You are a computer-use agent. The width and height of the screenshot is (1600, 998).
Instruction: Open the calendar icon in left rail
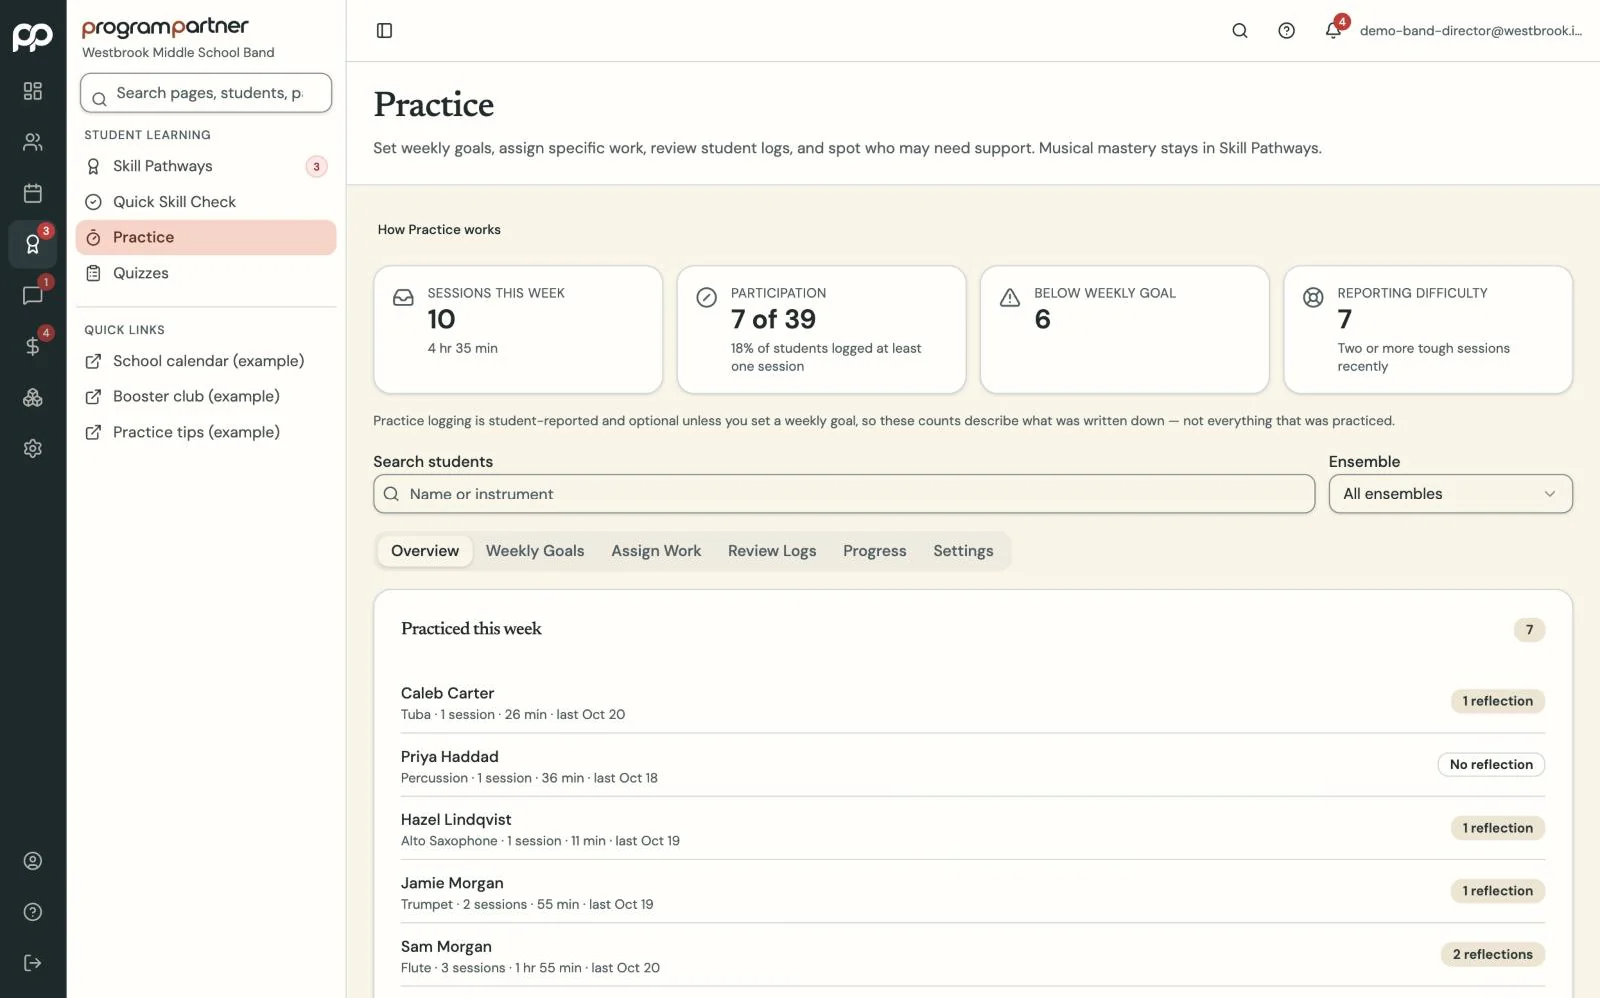pyautogui.click(x=33, y=193)
